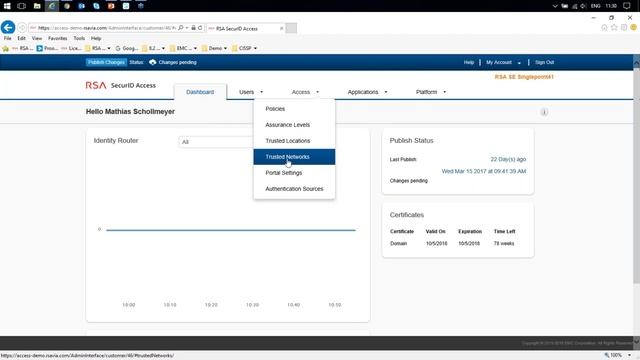Click the network icon in system tray
Image resolution: width=640 pixels, height=360 pixels.
[574, 6]
